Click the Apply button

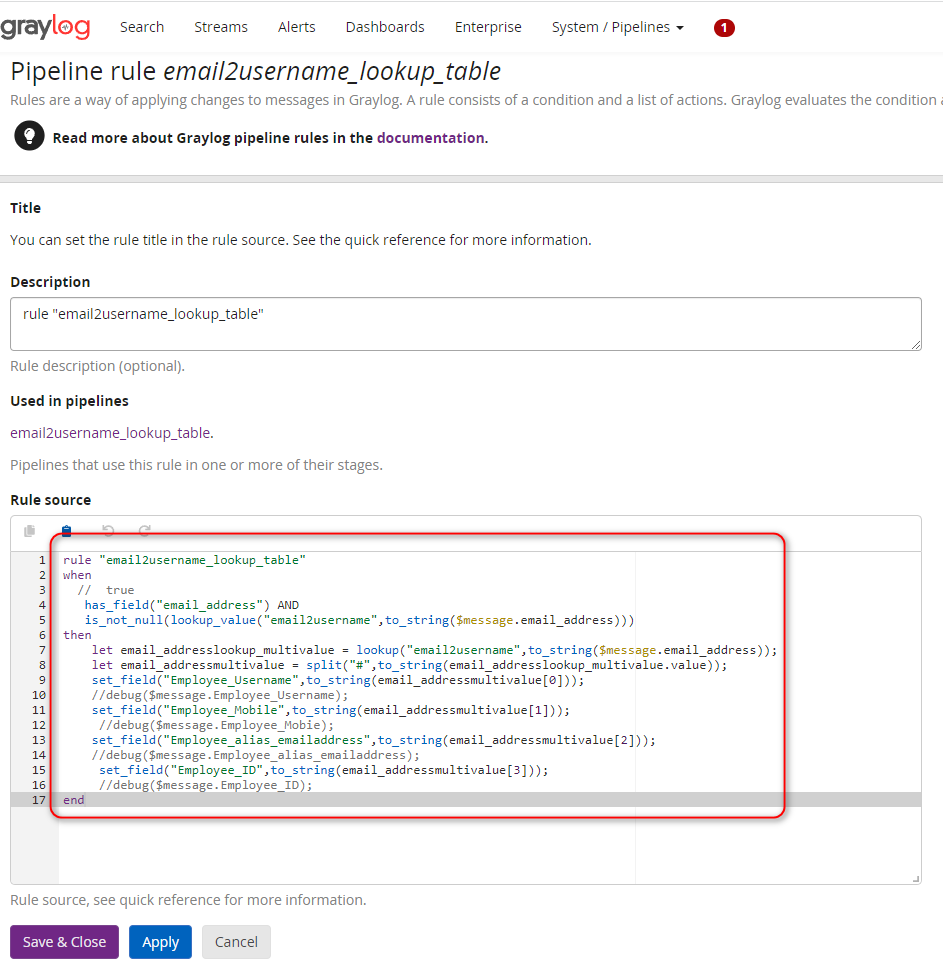click(x=161, y=942)
